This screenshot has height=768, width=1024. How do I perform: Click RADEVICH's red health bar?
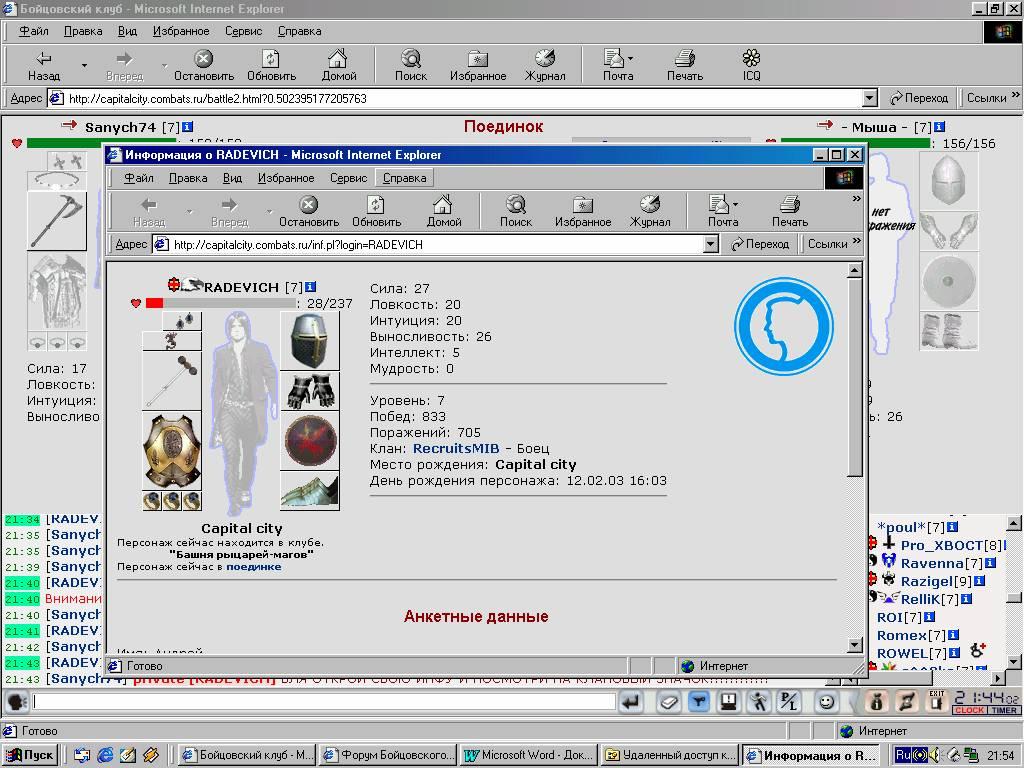pyautogui.click(x=154, y=303)
